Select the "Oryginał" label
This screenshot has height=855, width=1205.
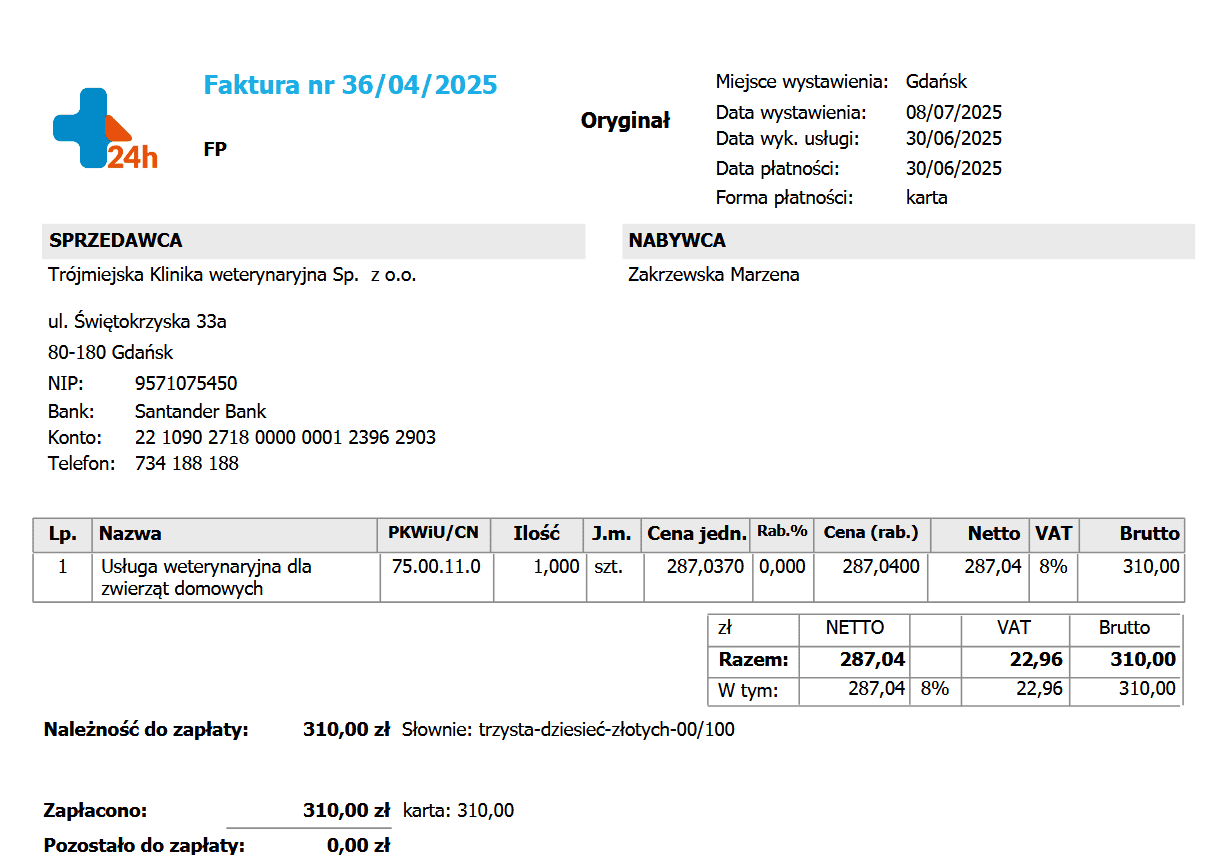click(625, 121)
